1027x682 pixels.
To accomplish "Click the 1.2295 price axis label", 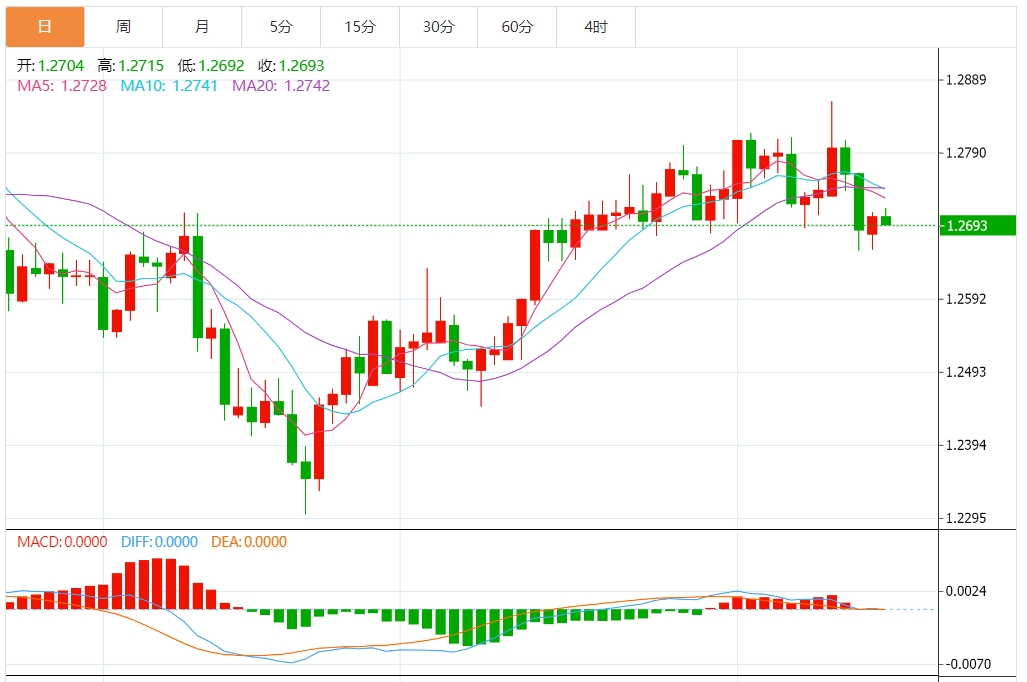I will 966,518.
